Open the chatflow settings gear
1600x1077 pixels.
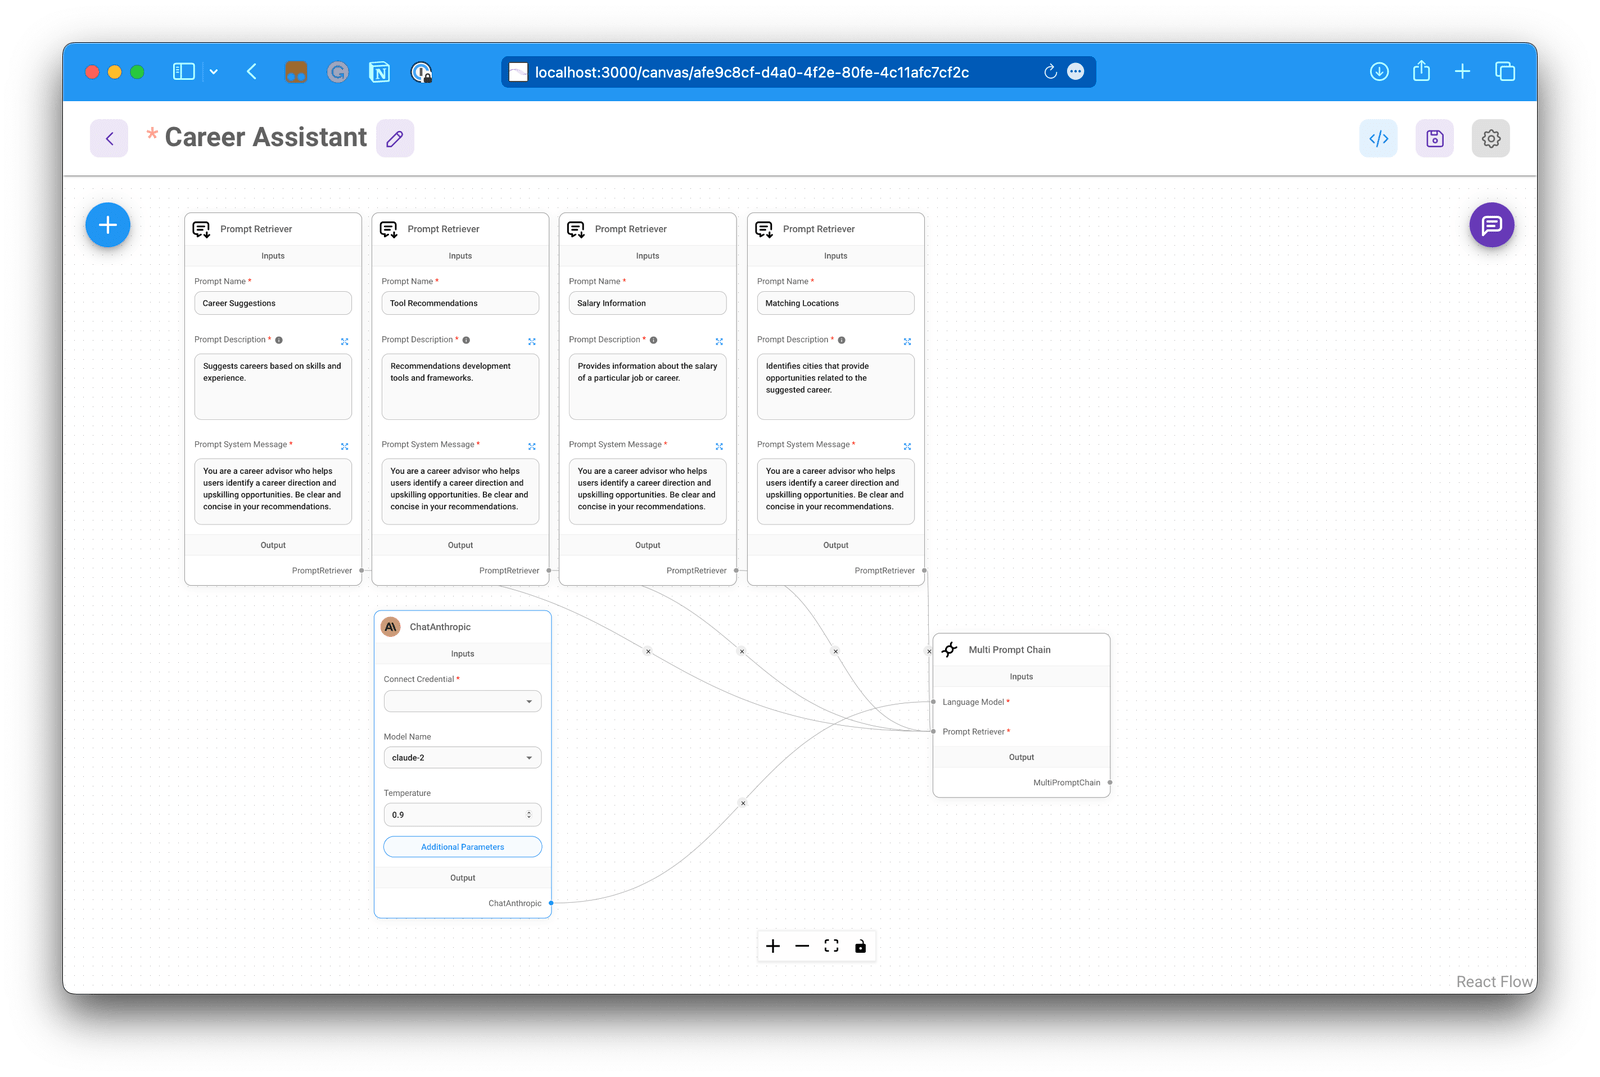tap(1490, 138)
